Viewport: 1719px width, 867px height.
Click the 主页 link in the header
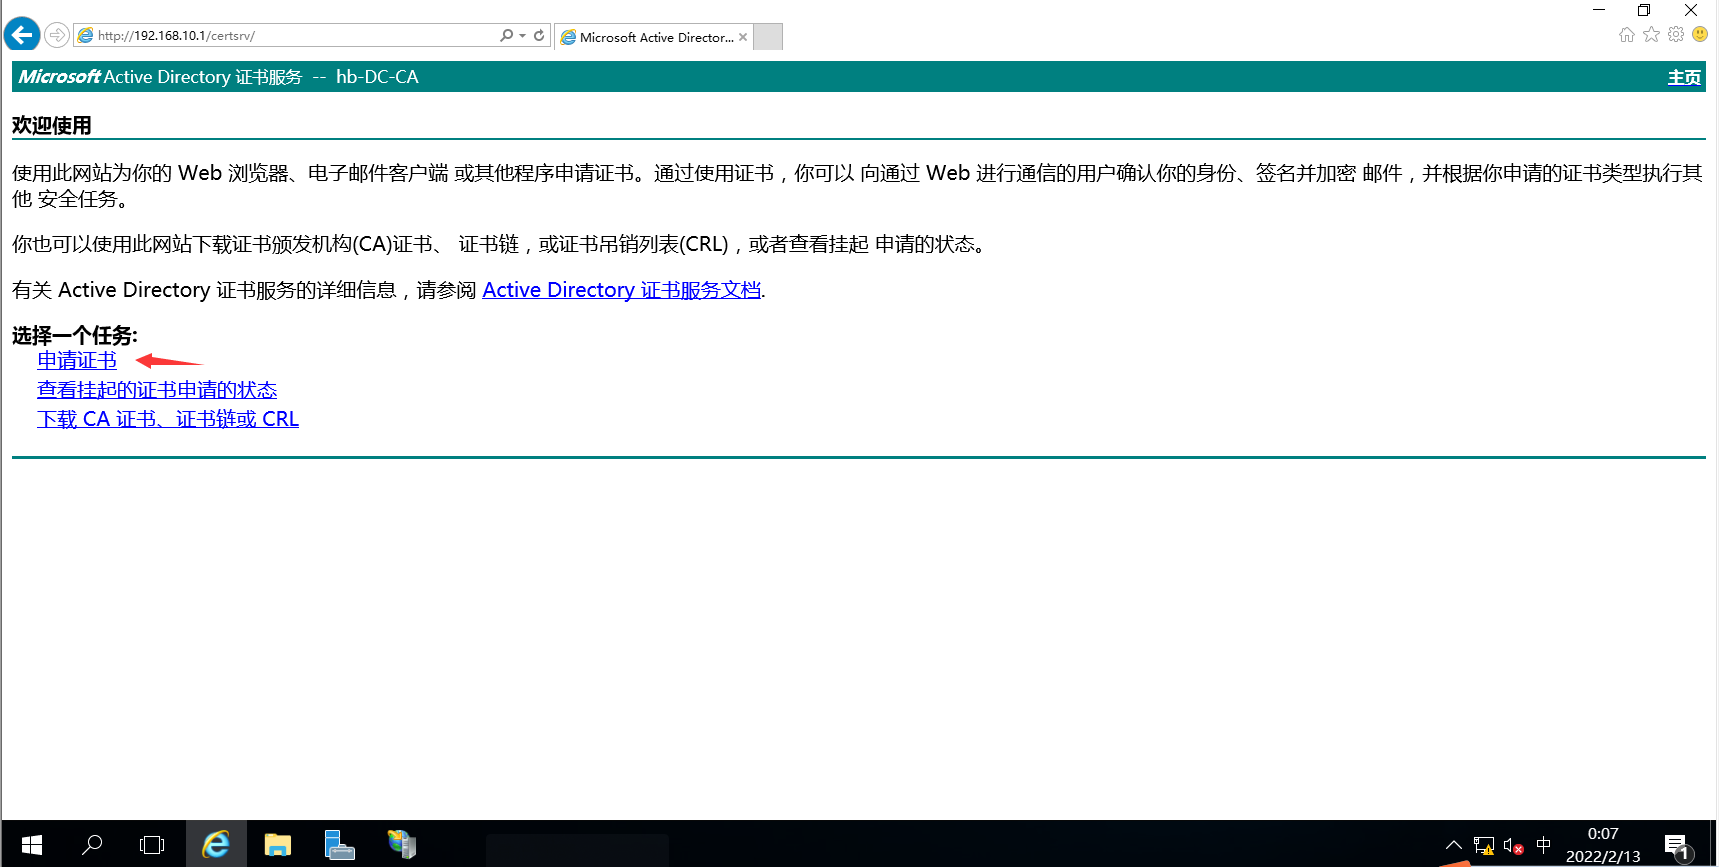(1684, 78)
